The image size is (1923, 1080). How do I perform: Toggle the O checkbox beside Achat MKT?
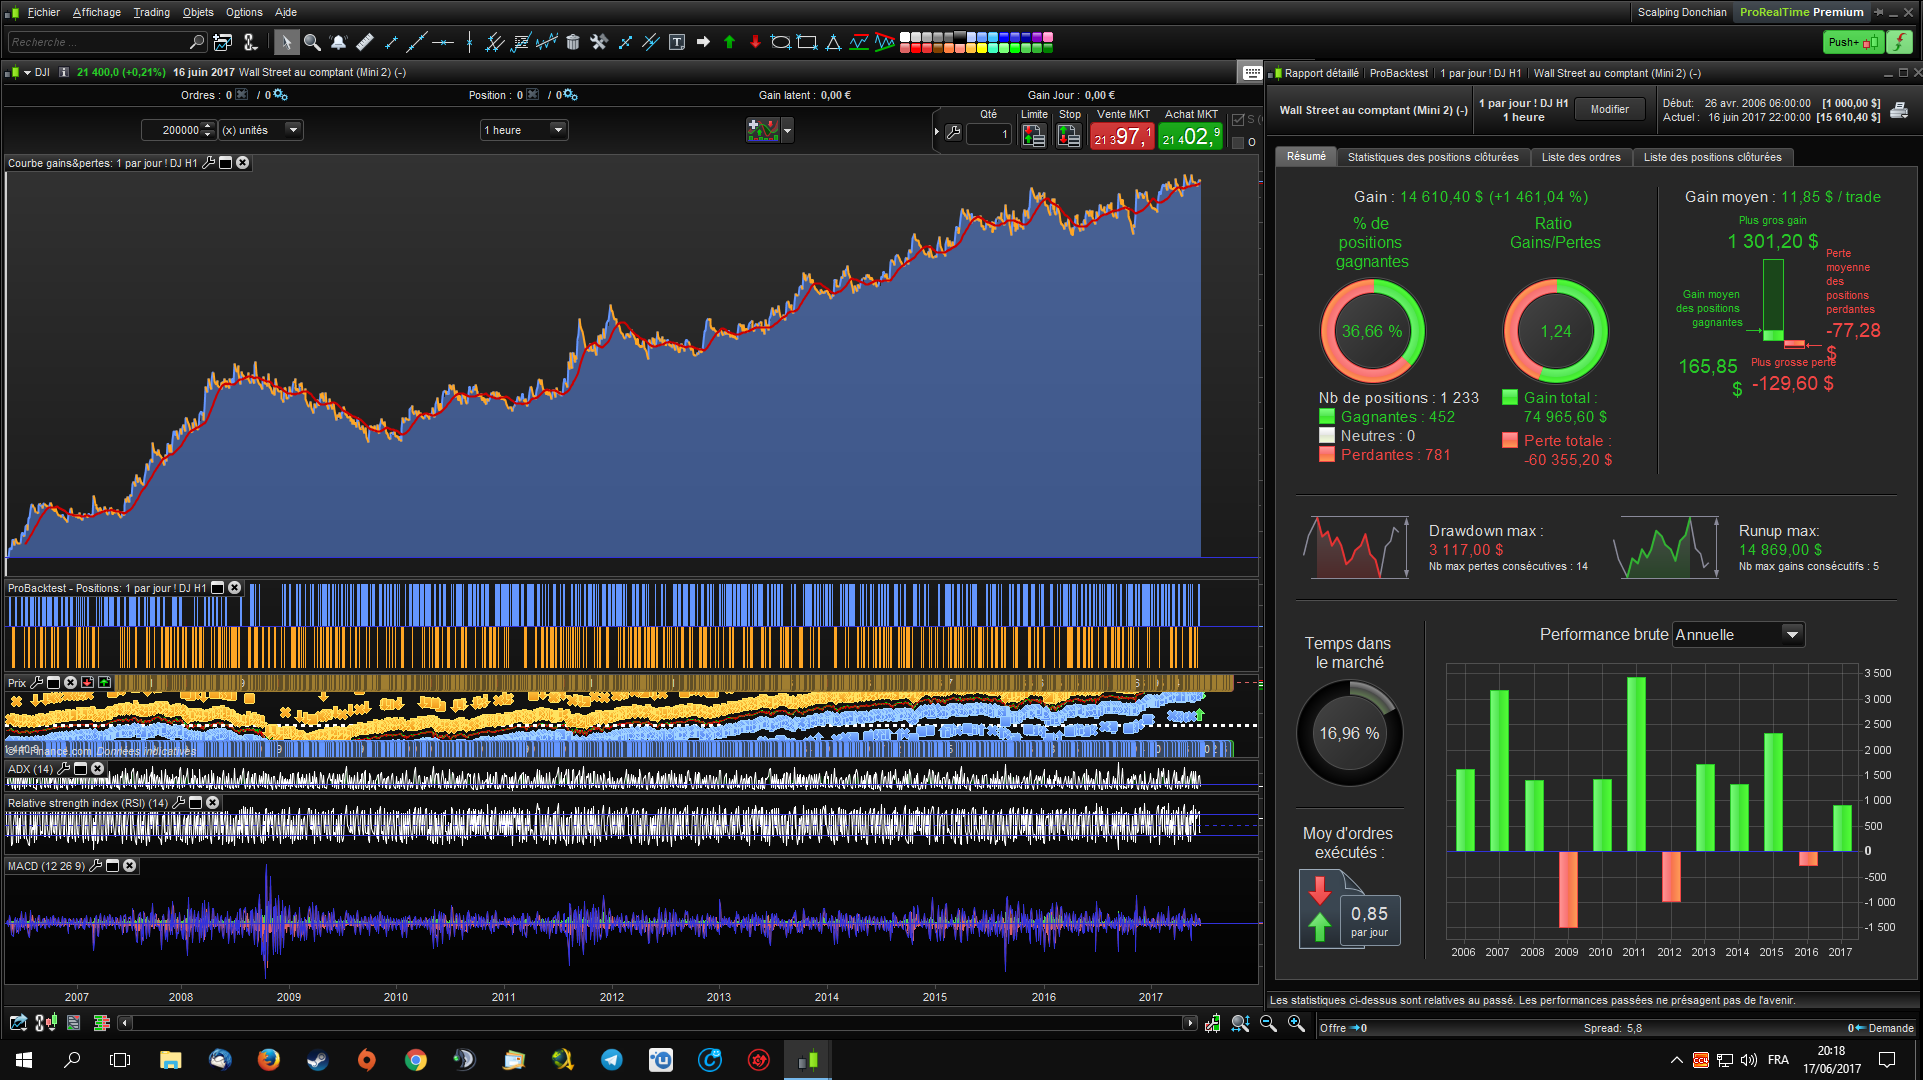pos(1238,142)
